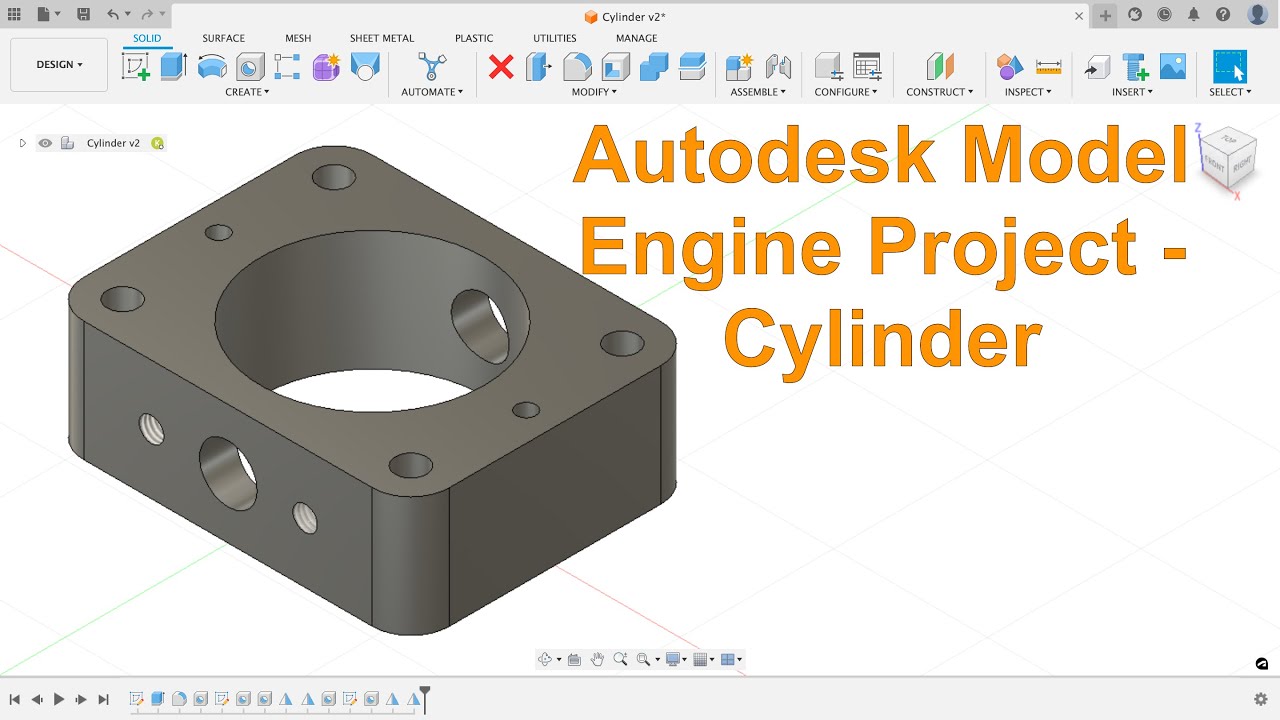Viewport: 1280px width, 720px height.
Task: Open the Joint tool
Action: [x=778, y=67]
